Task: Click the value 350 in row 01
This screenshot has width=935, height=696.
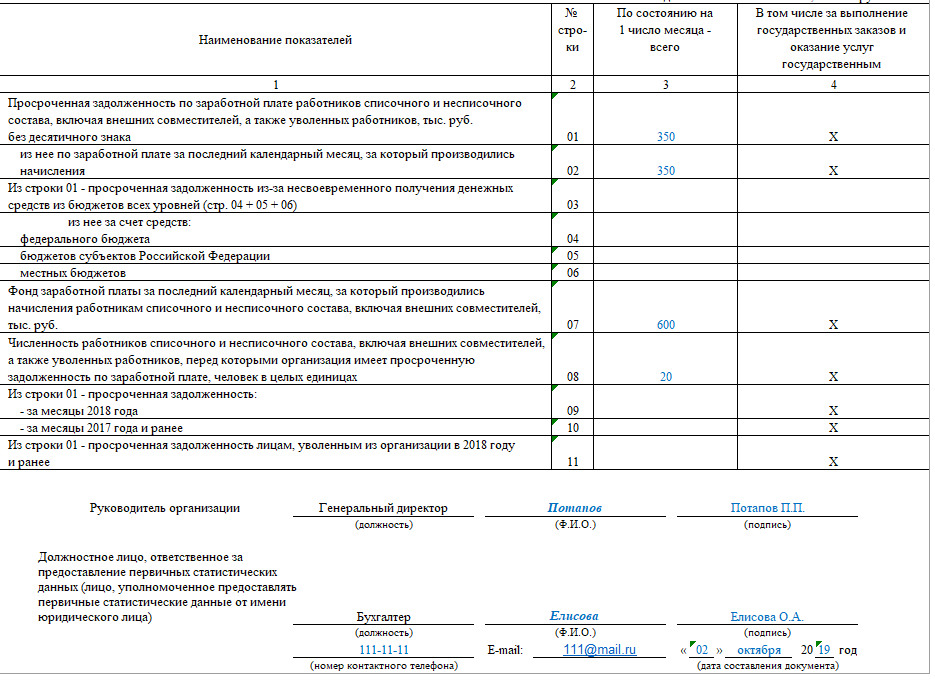Action: coord(665,136)
